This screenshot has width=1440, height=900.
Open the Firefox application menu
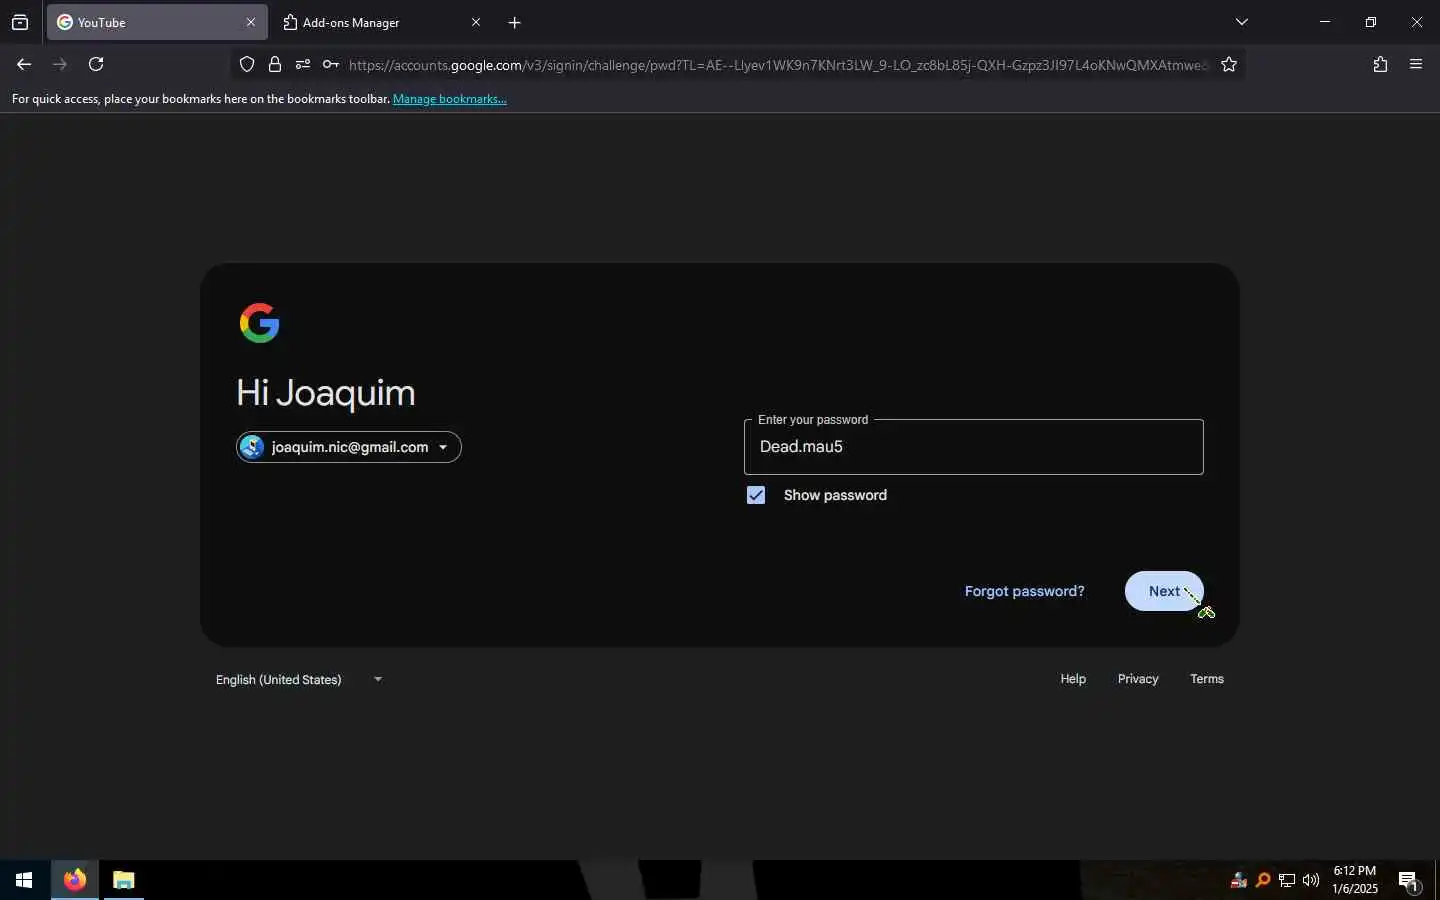click(x=1416, y=64)
